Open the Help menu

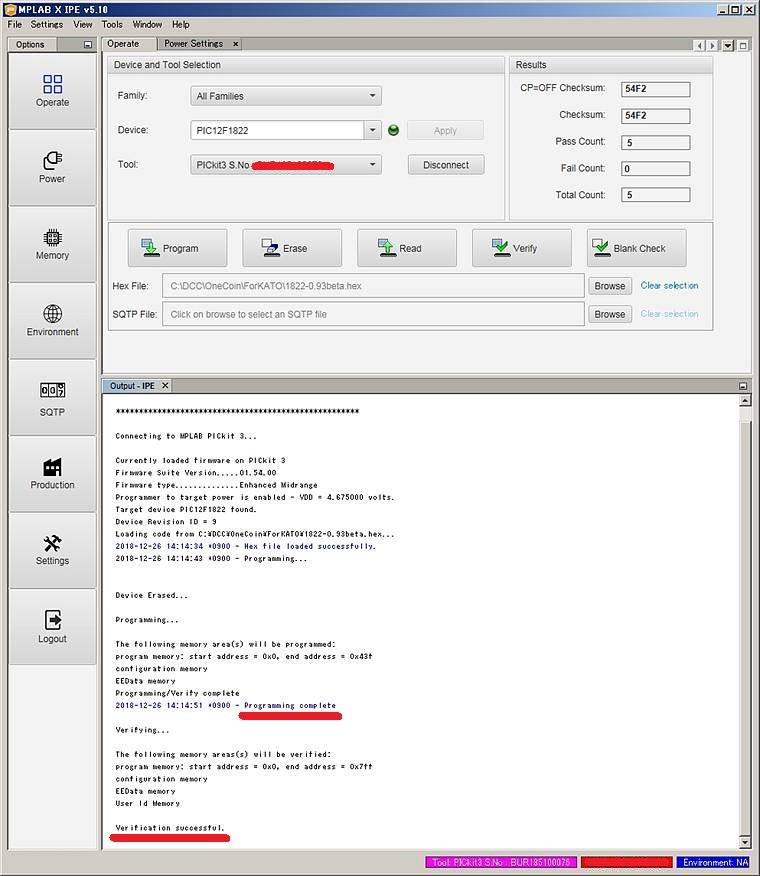tap(180, 25)
